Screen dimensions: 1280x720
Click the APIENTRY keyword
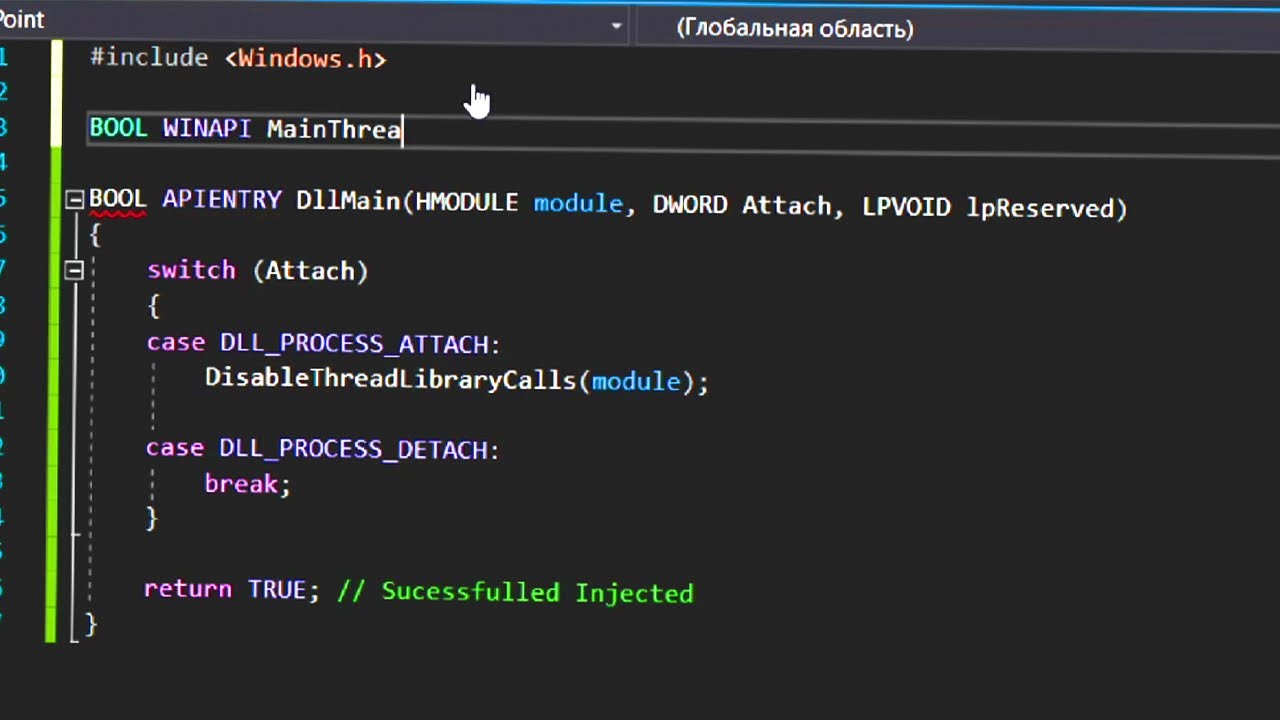click(221, 200)
